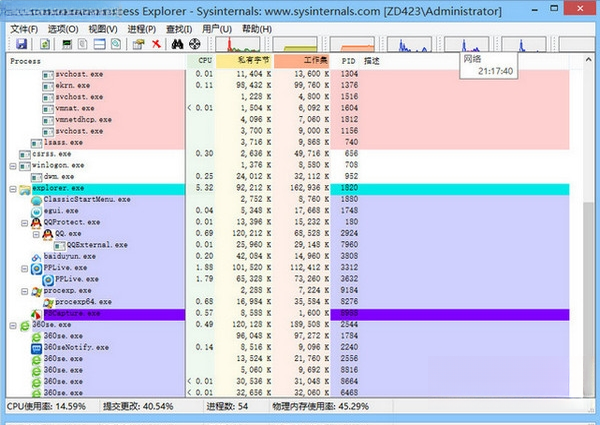
Task: Sort by the PID column header
Action: [x=346, y=61]
